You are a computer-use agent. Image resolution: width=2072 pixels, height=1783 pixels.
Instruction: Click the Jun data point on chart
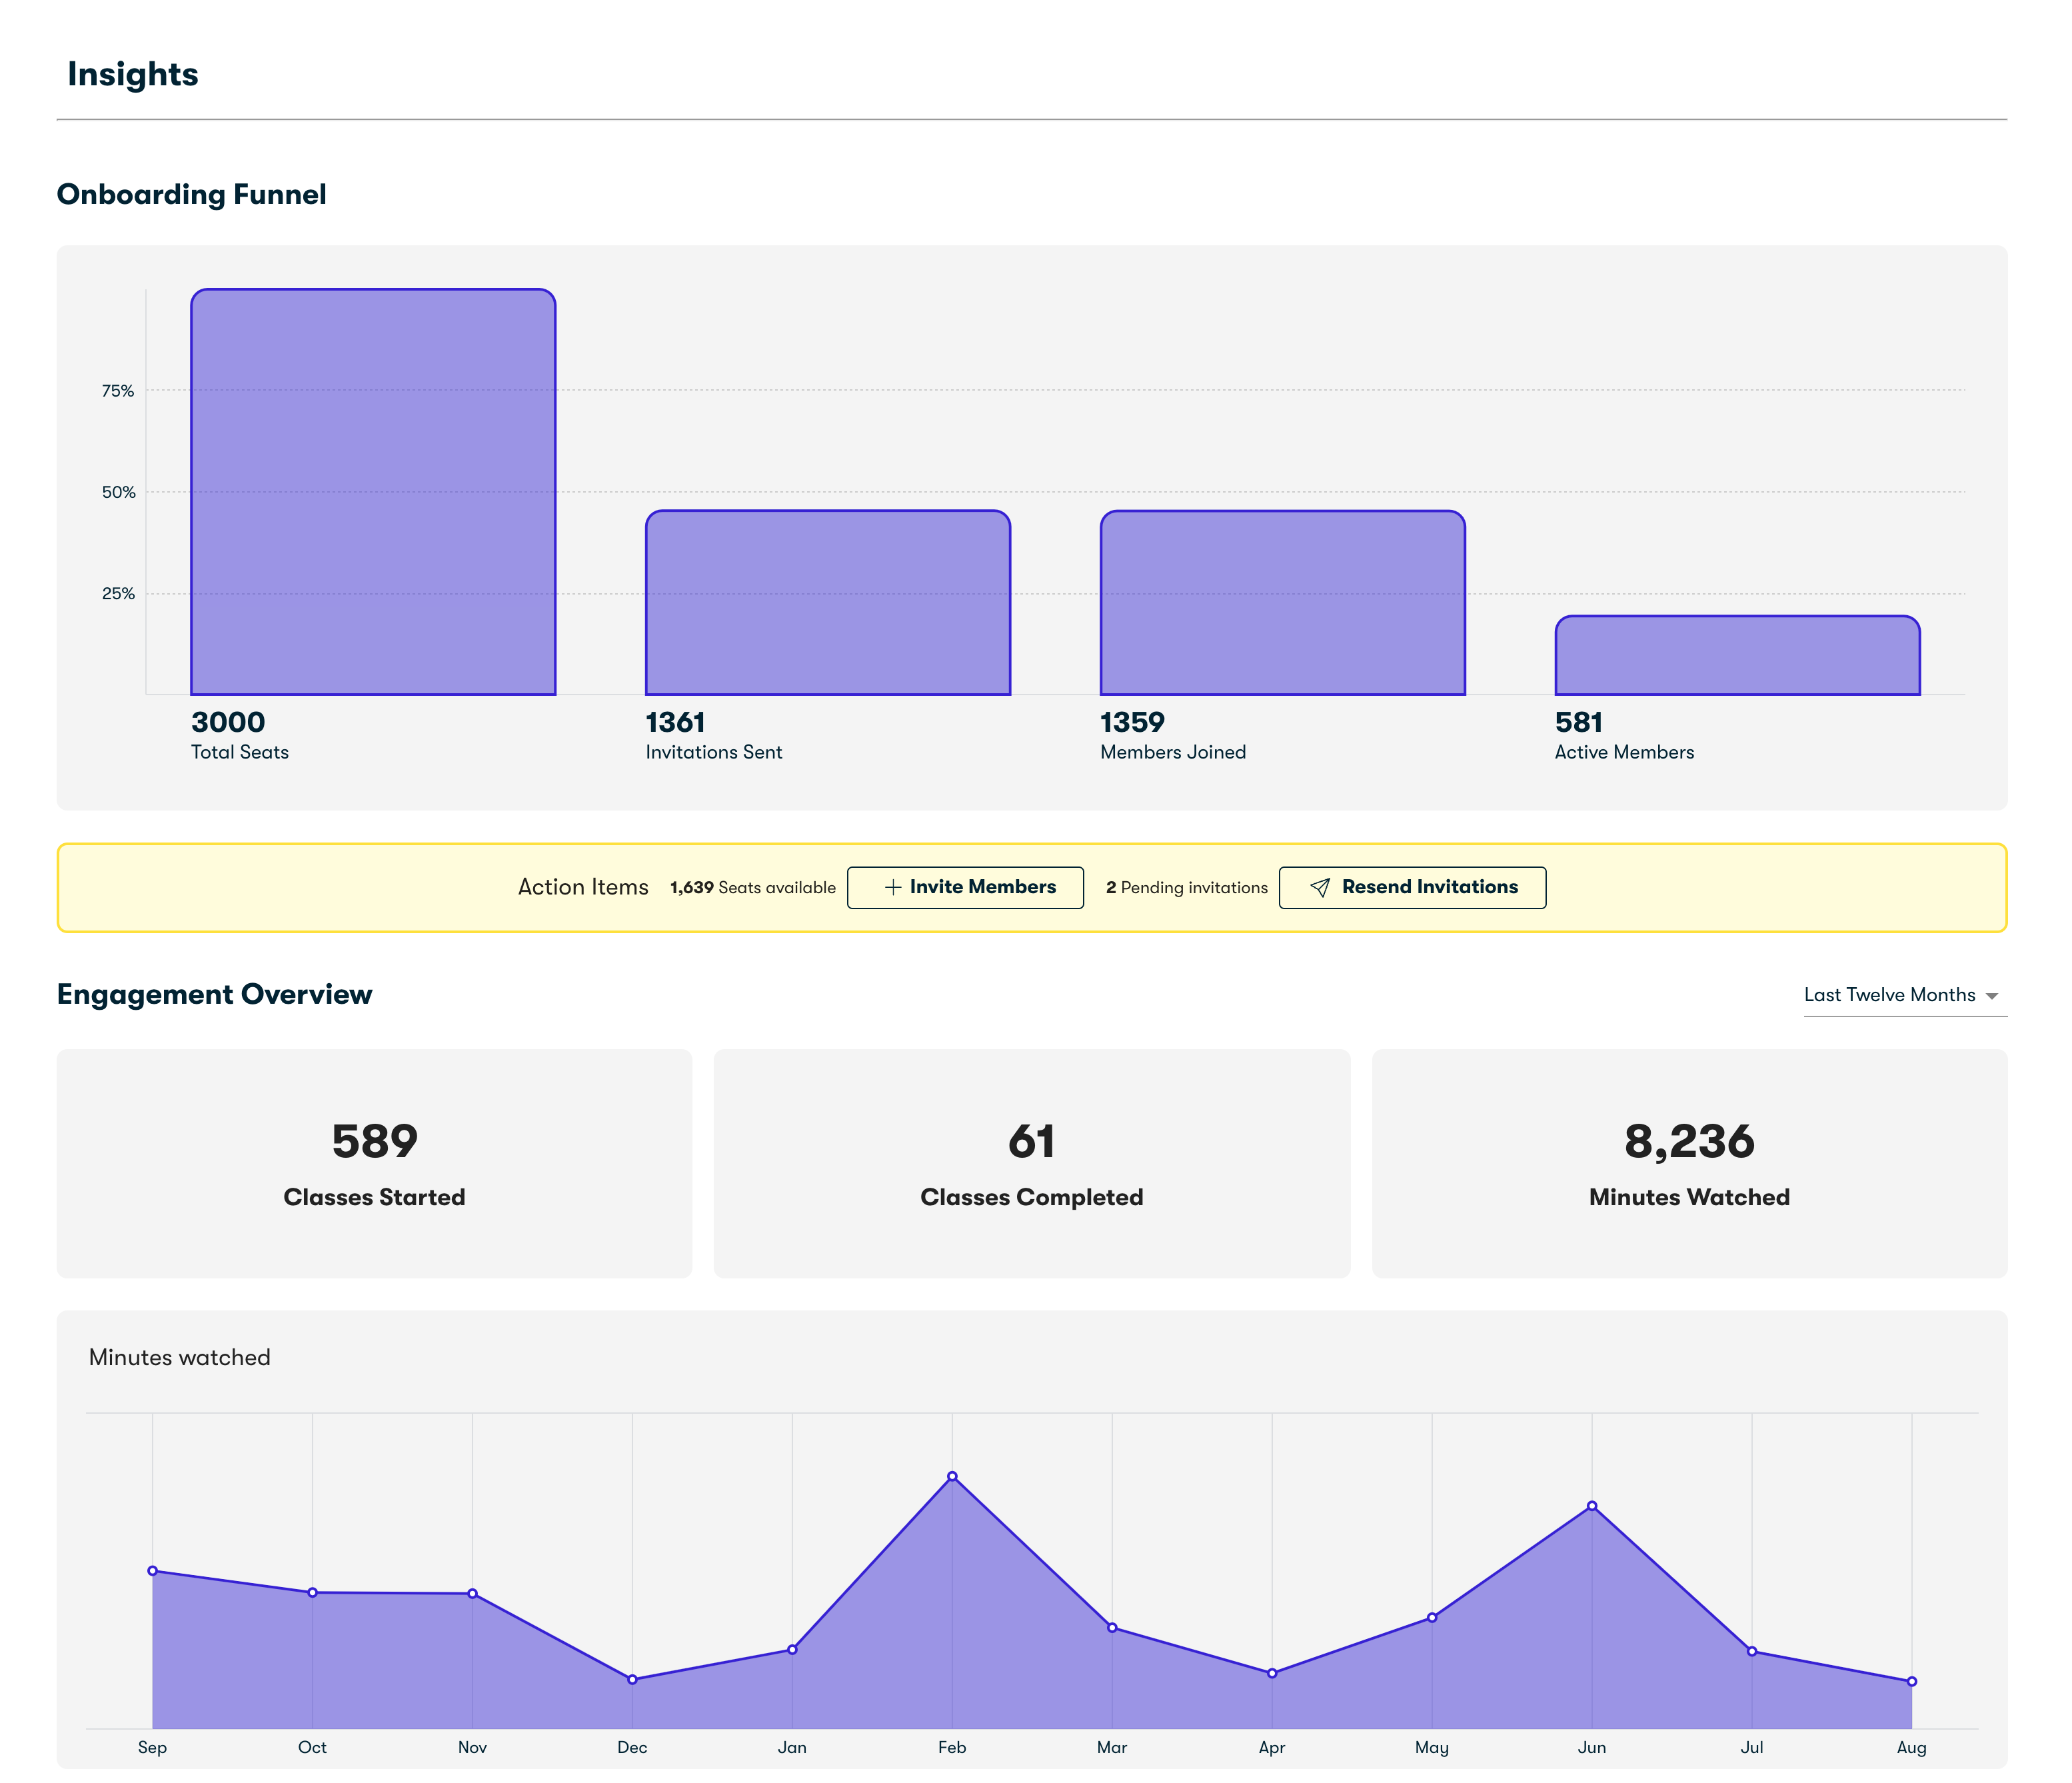pyautogui.click(x=1591, y=1505)
